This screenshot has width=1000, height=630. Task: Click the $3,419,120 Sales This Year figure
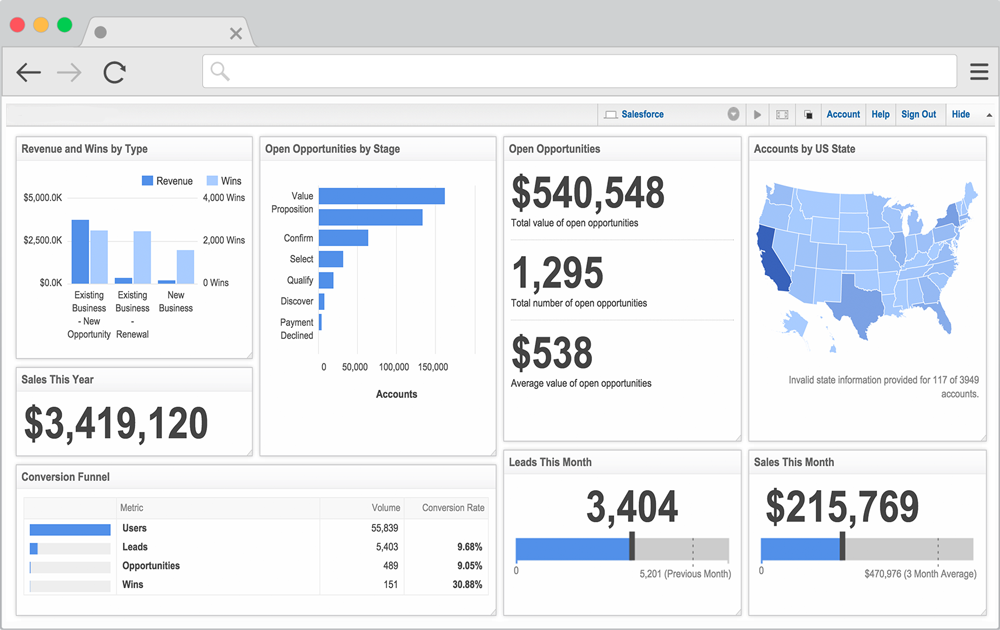point(116,423)
